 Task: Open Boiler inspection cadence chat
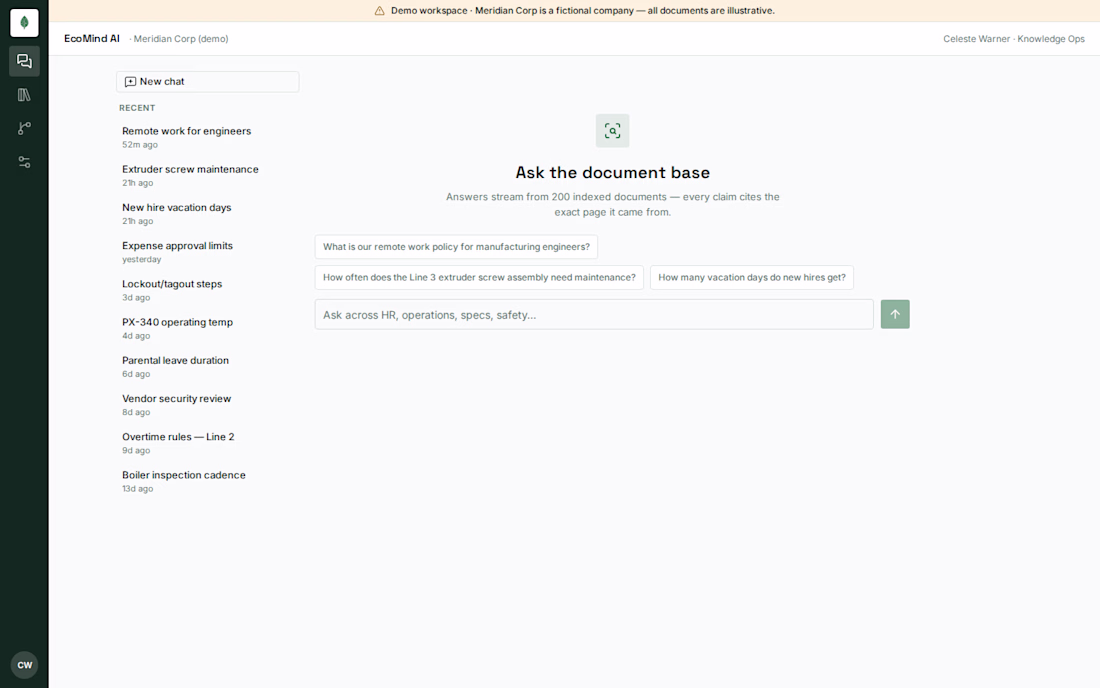(x=208, y=481)
